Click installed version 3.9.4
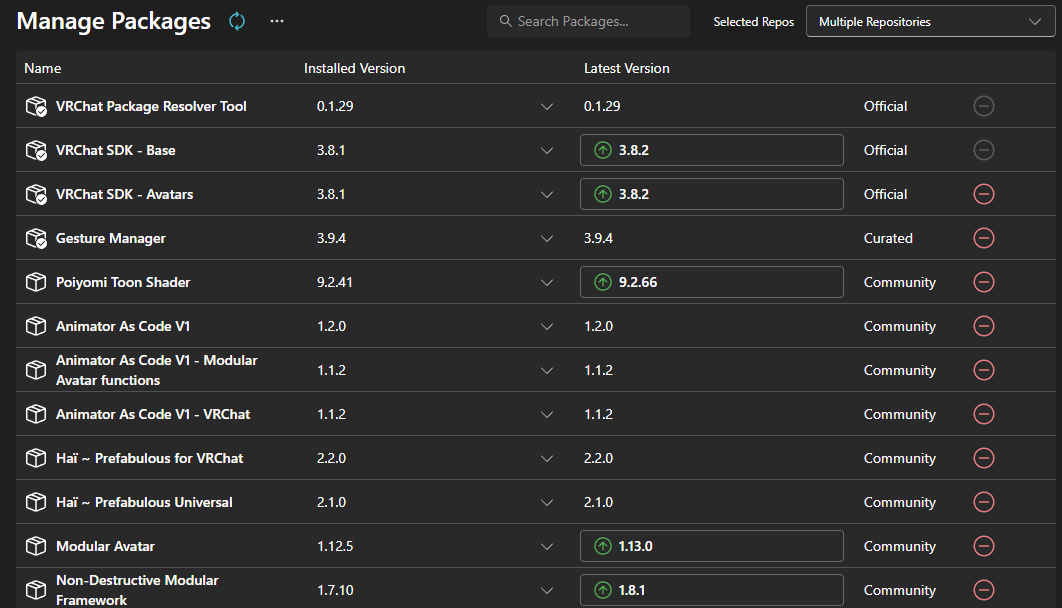 [x=331, y=238]
